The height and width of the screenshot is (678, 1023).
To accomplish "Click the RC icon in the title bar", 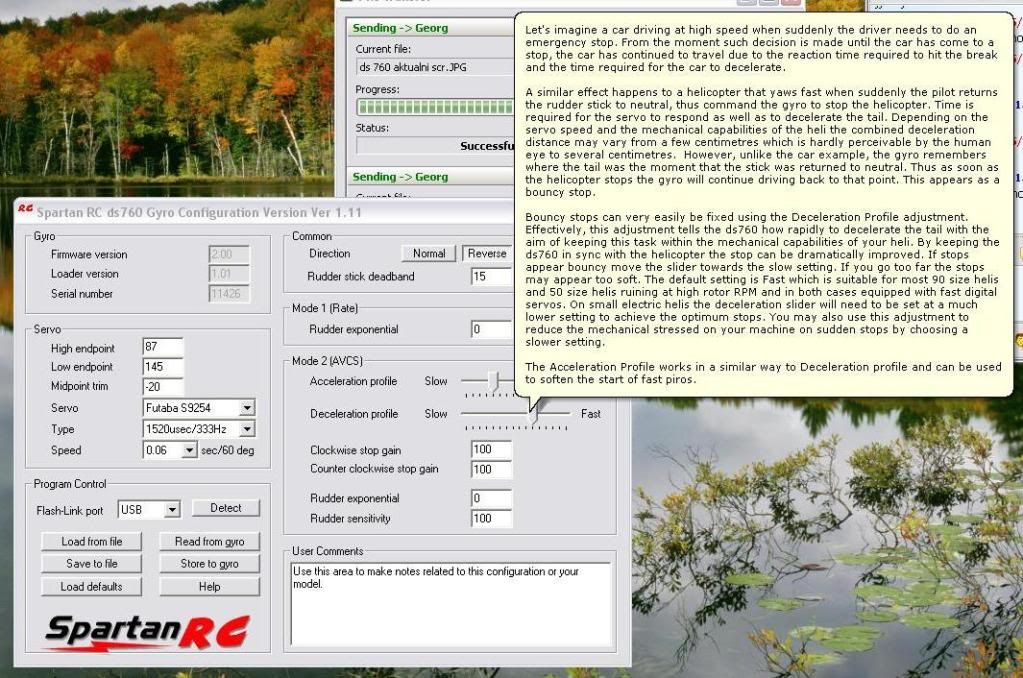I will tap(25, 211).
